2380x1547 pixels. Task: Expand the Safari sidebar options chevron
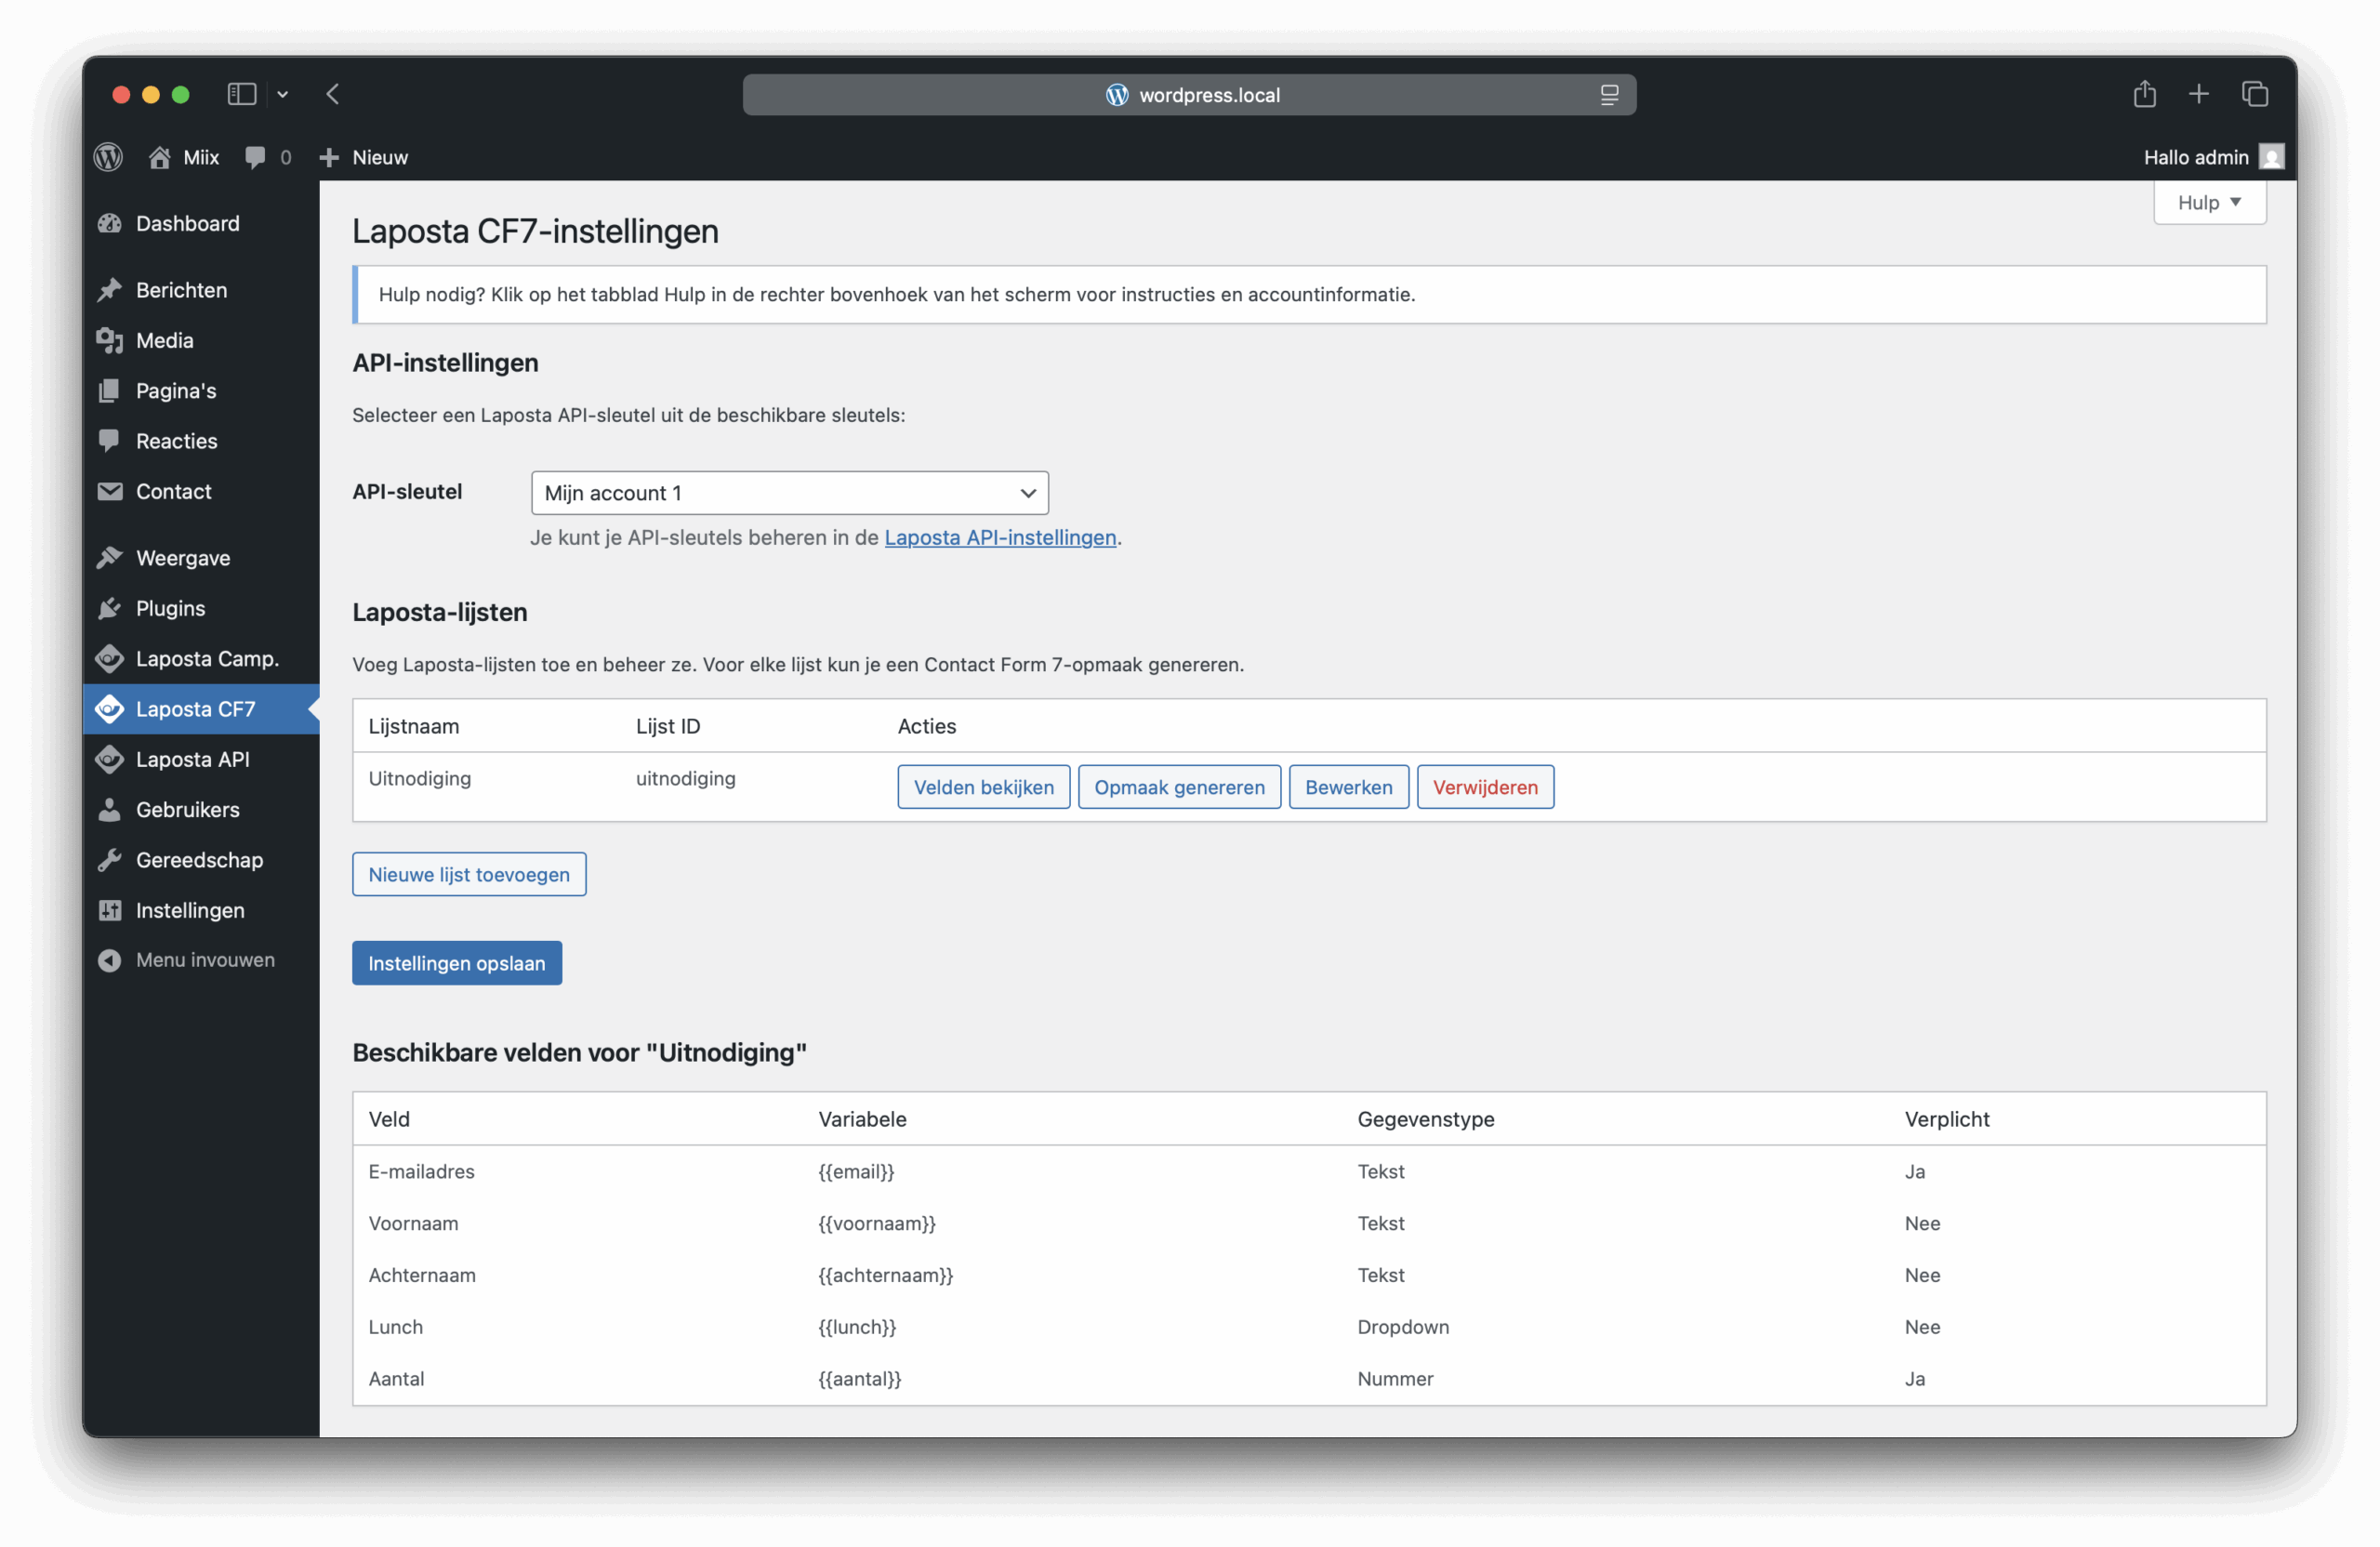pyautogui.click(x=283, y=94)
